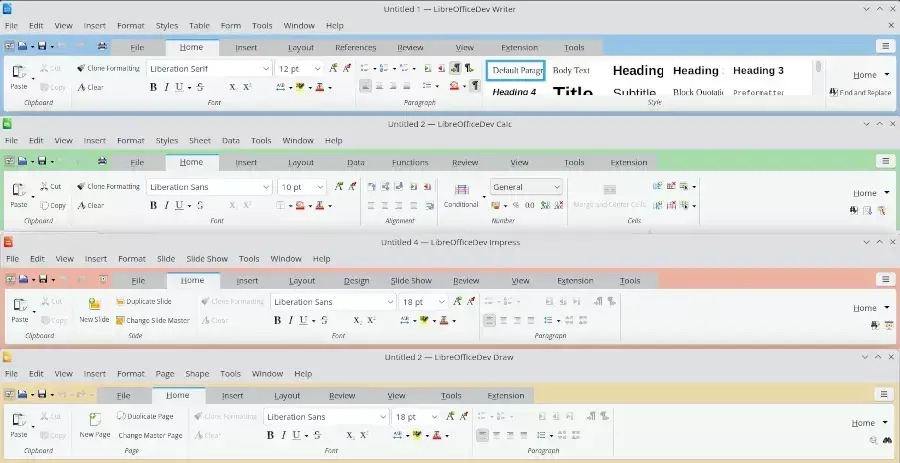Click Paste in Impress window

20,310
